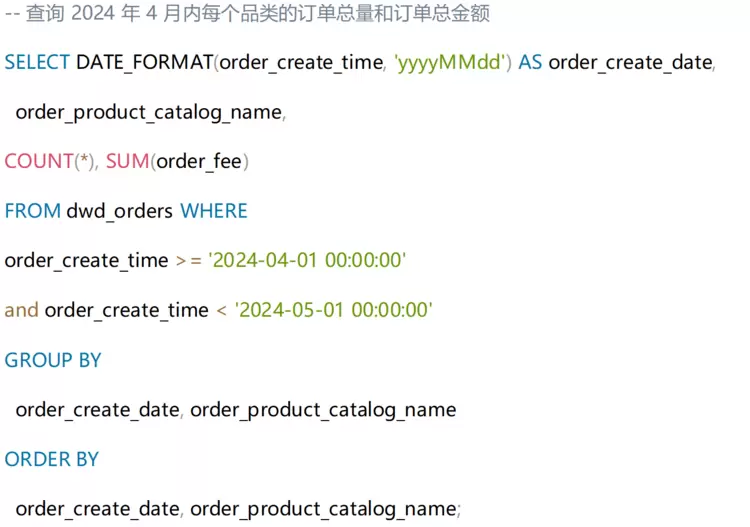Click the AS keyword
The width and height of the screenshot is (750, 527).
pyautogui.click(x=530, y=62)
